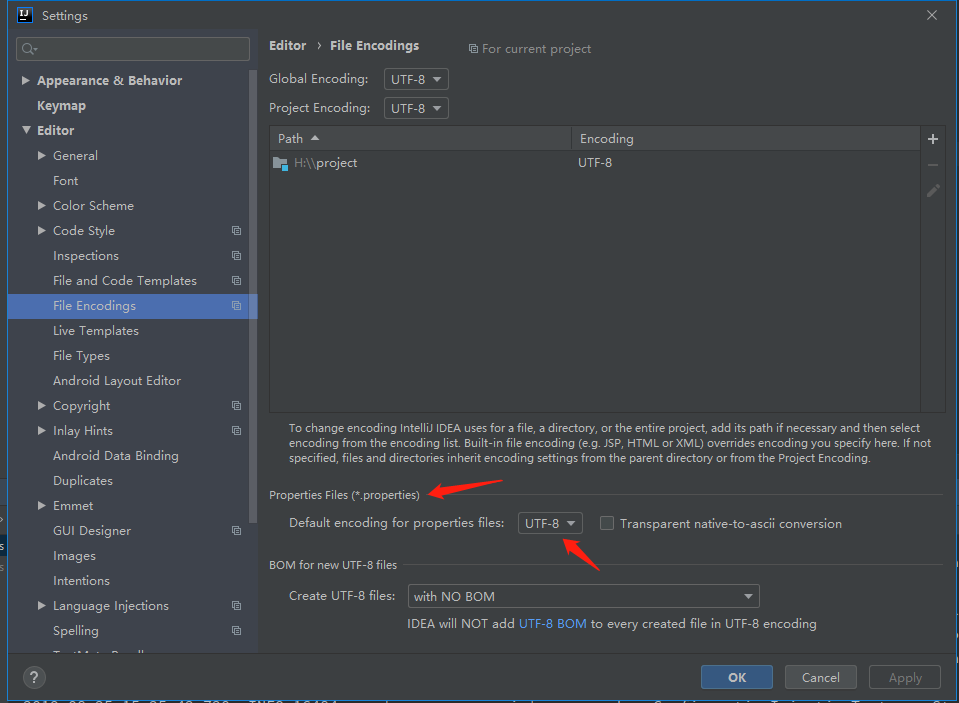The image size is (959, 703).
Task: Expand the Inlay Hints node
Action: tap(42, 431)
